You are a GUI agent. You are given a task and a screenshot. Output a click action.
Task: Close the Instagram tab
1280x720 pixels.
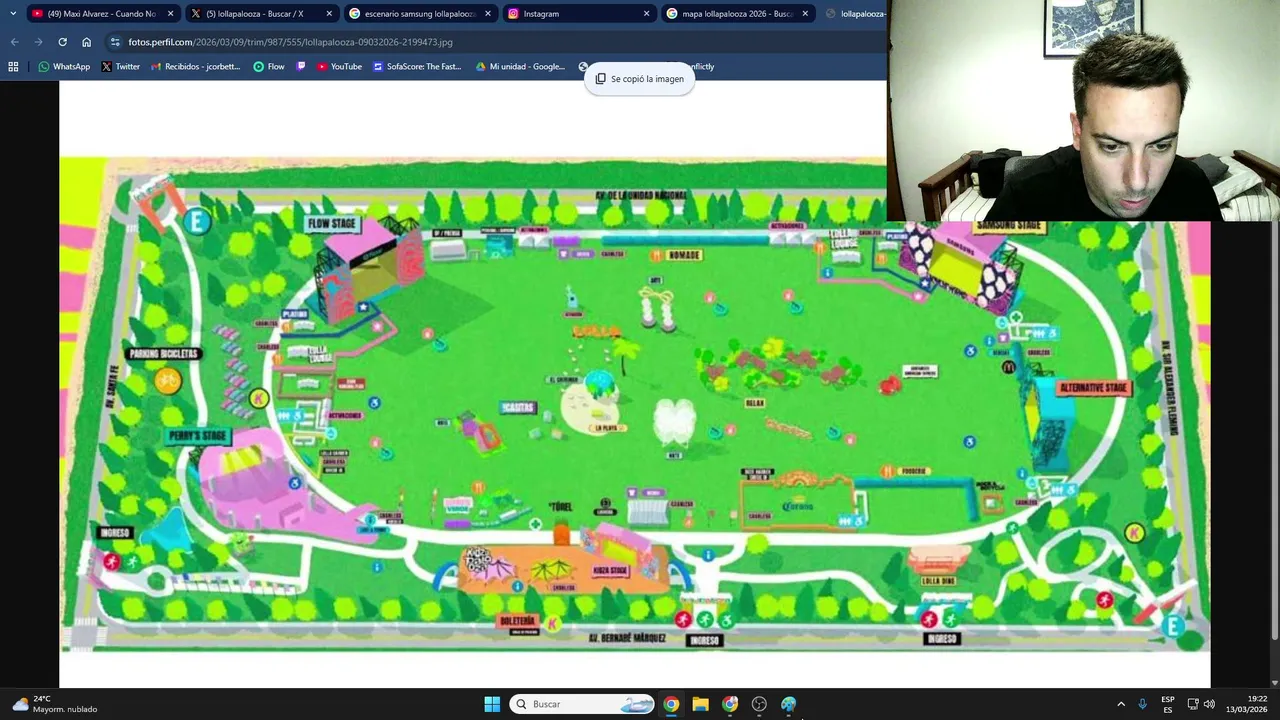point(646,14)
